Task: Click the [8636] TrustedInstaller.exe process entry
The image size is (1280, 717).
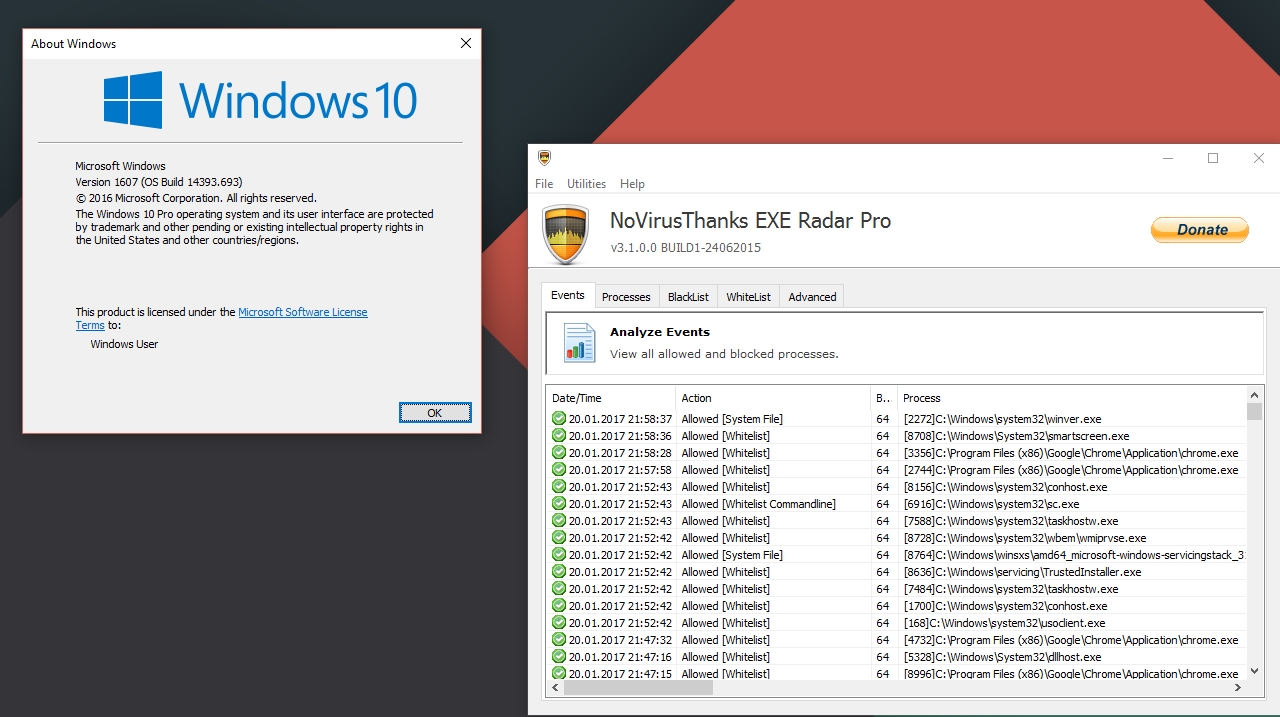Action: pos(1022,572)
